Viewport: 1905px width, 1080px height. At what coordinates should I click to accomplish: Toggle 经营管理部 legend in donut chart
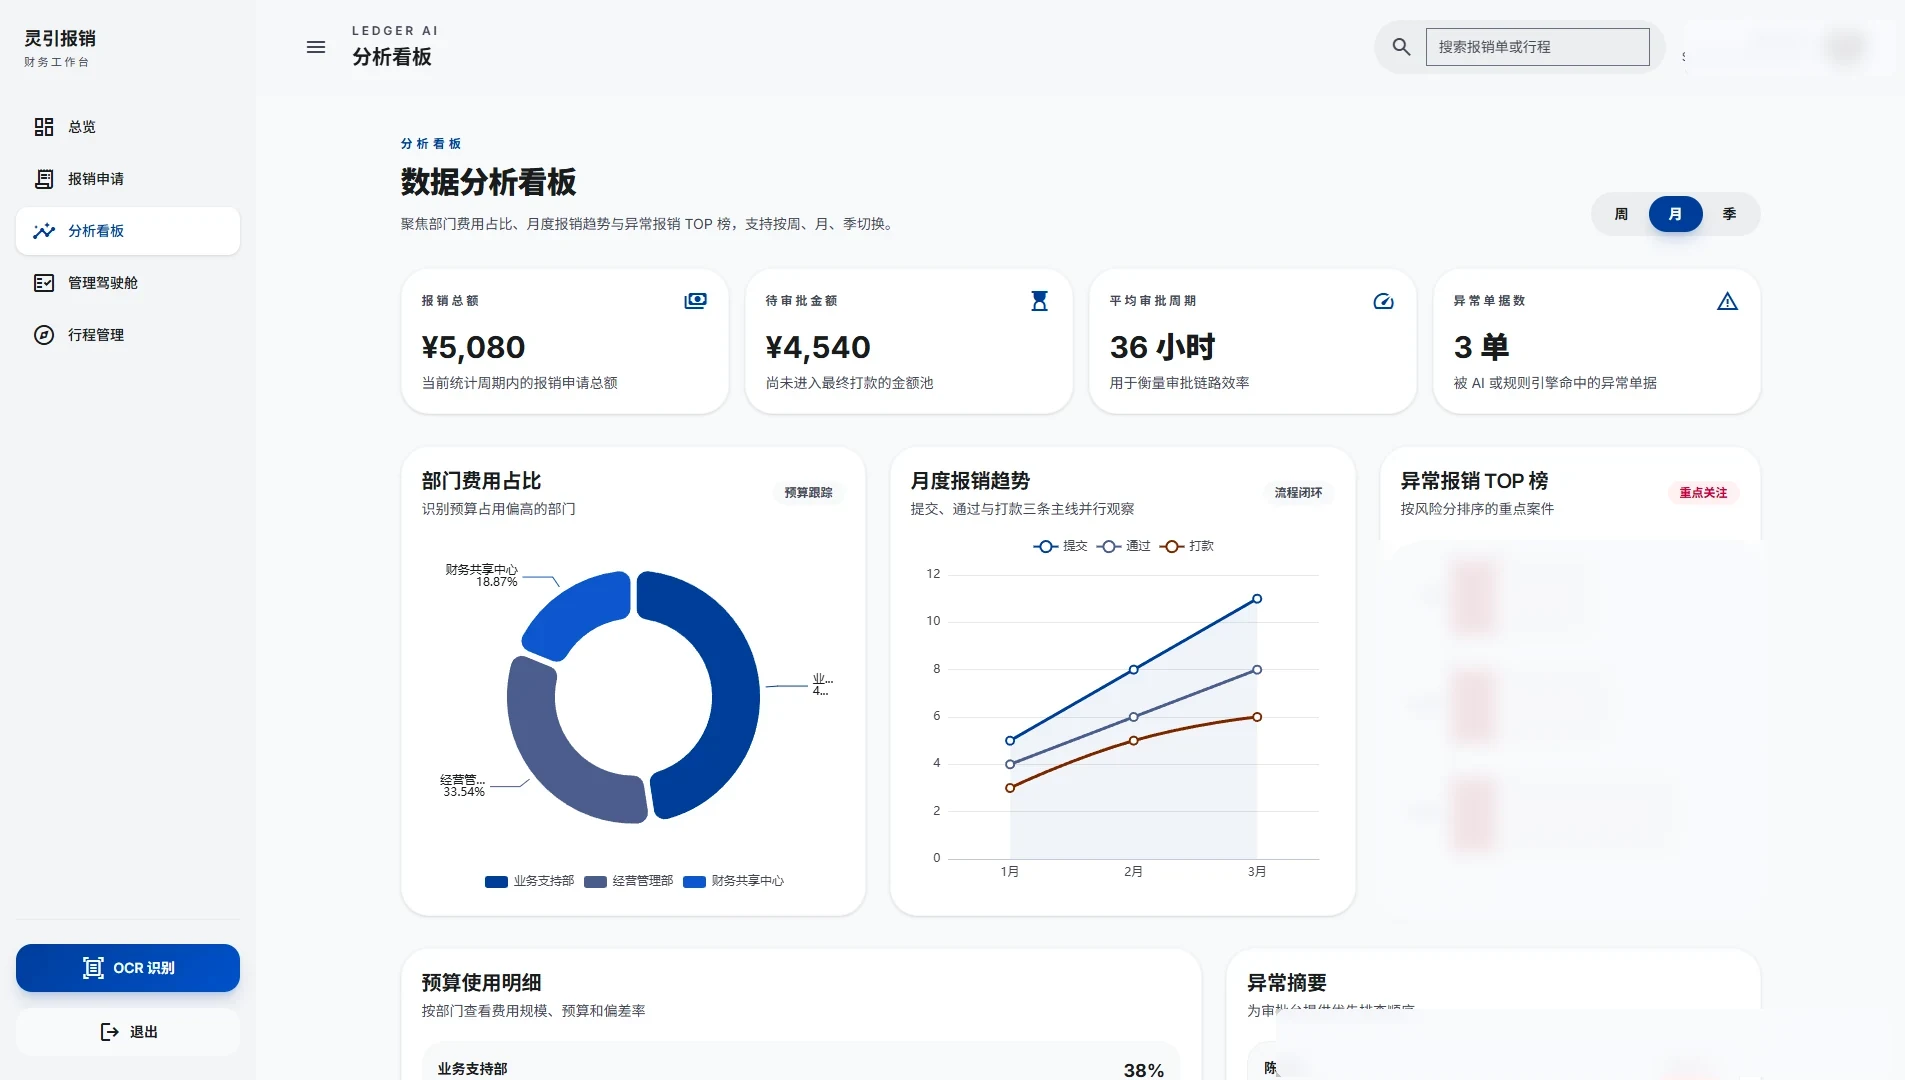pyautogui.click(x=628, y=881)
